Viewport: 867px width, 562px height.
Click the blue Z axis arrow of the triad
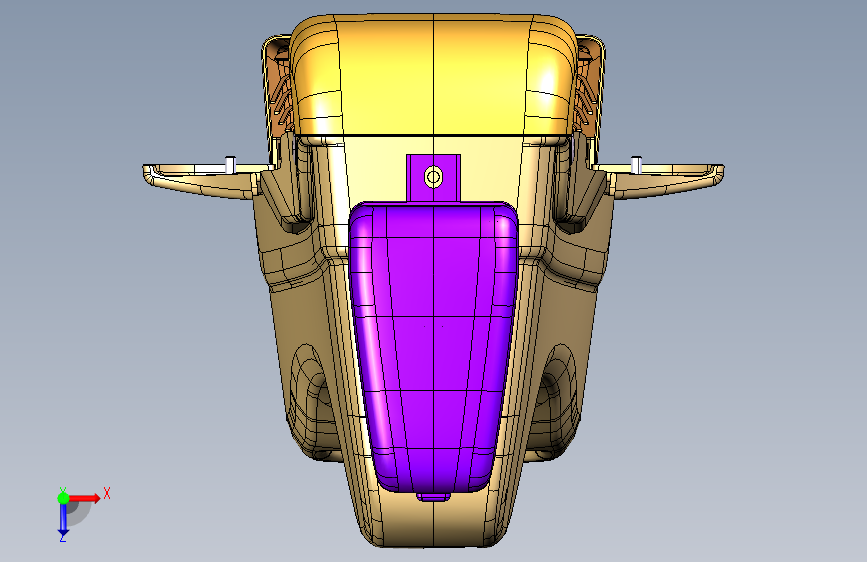tap(63, 519)
